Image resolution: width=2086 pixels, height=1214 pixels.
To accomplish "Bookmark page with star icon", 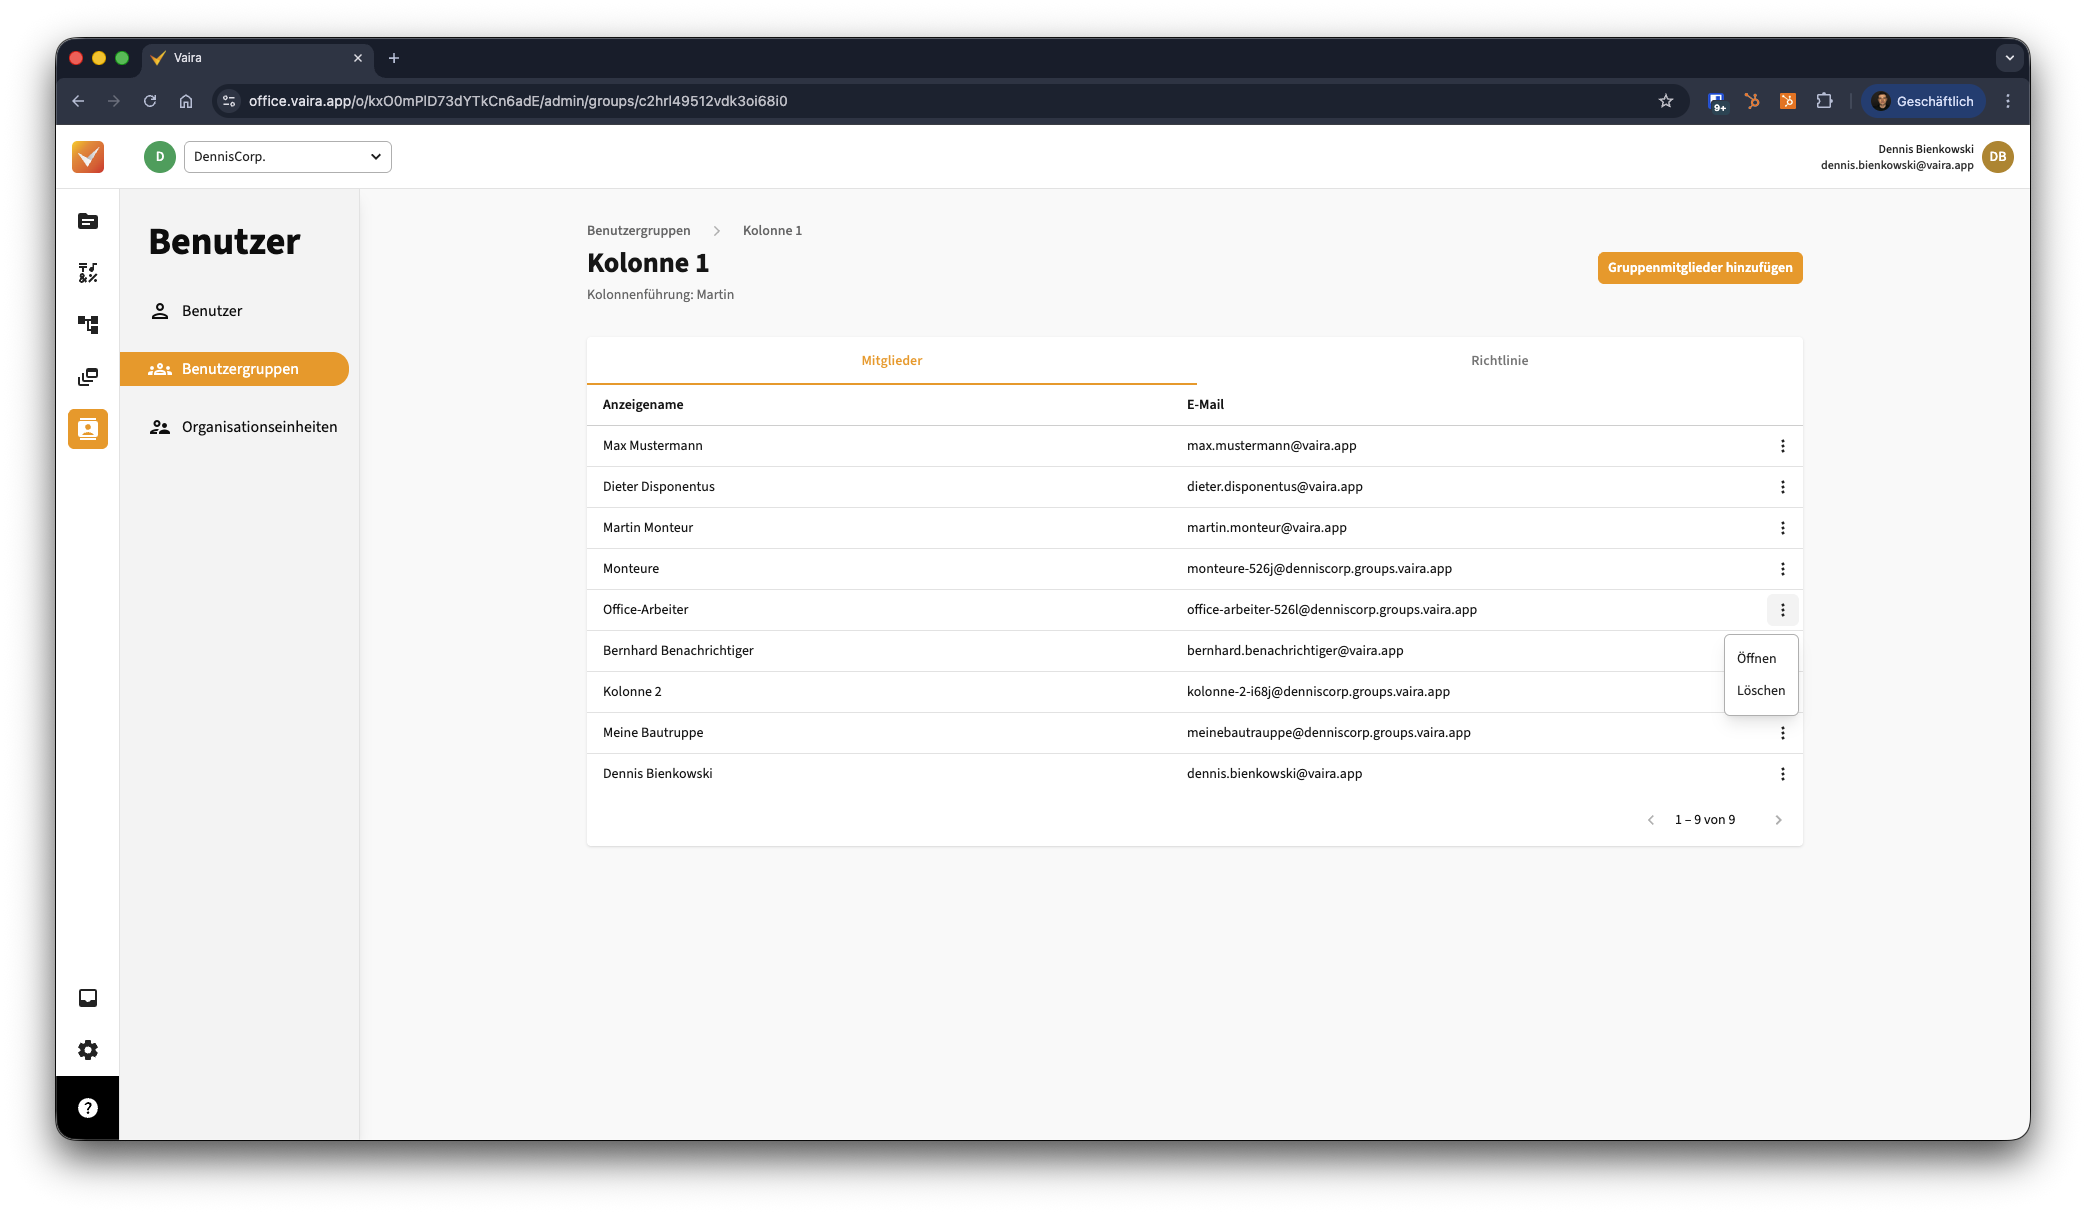I will coord(1665,101).
